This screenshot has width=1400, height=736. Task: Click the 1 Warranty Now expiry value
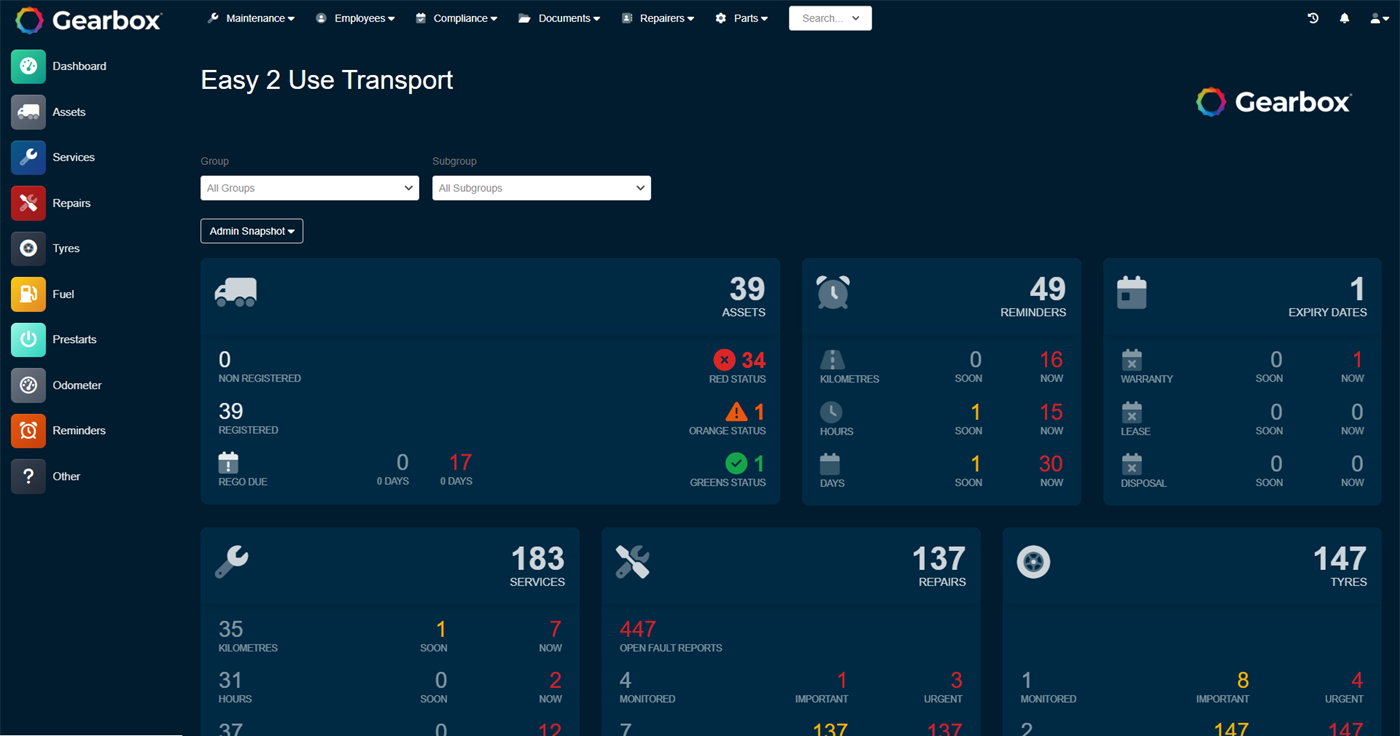click(x=1357, y=360)
